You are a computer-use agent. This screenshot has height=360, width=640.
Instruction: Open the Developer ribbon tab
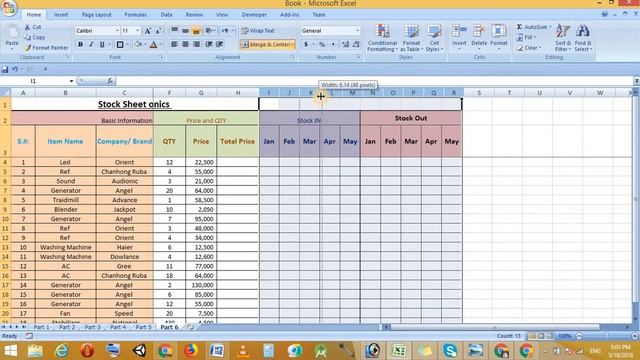254,15
